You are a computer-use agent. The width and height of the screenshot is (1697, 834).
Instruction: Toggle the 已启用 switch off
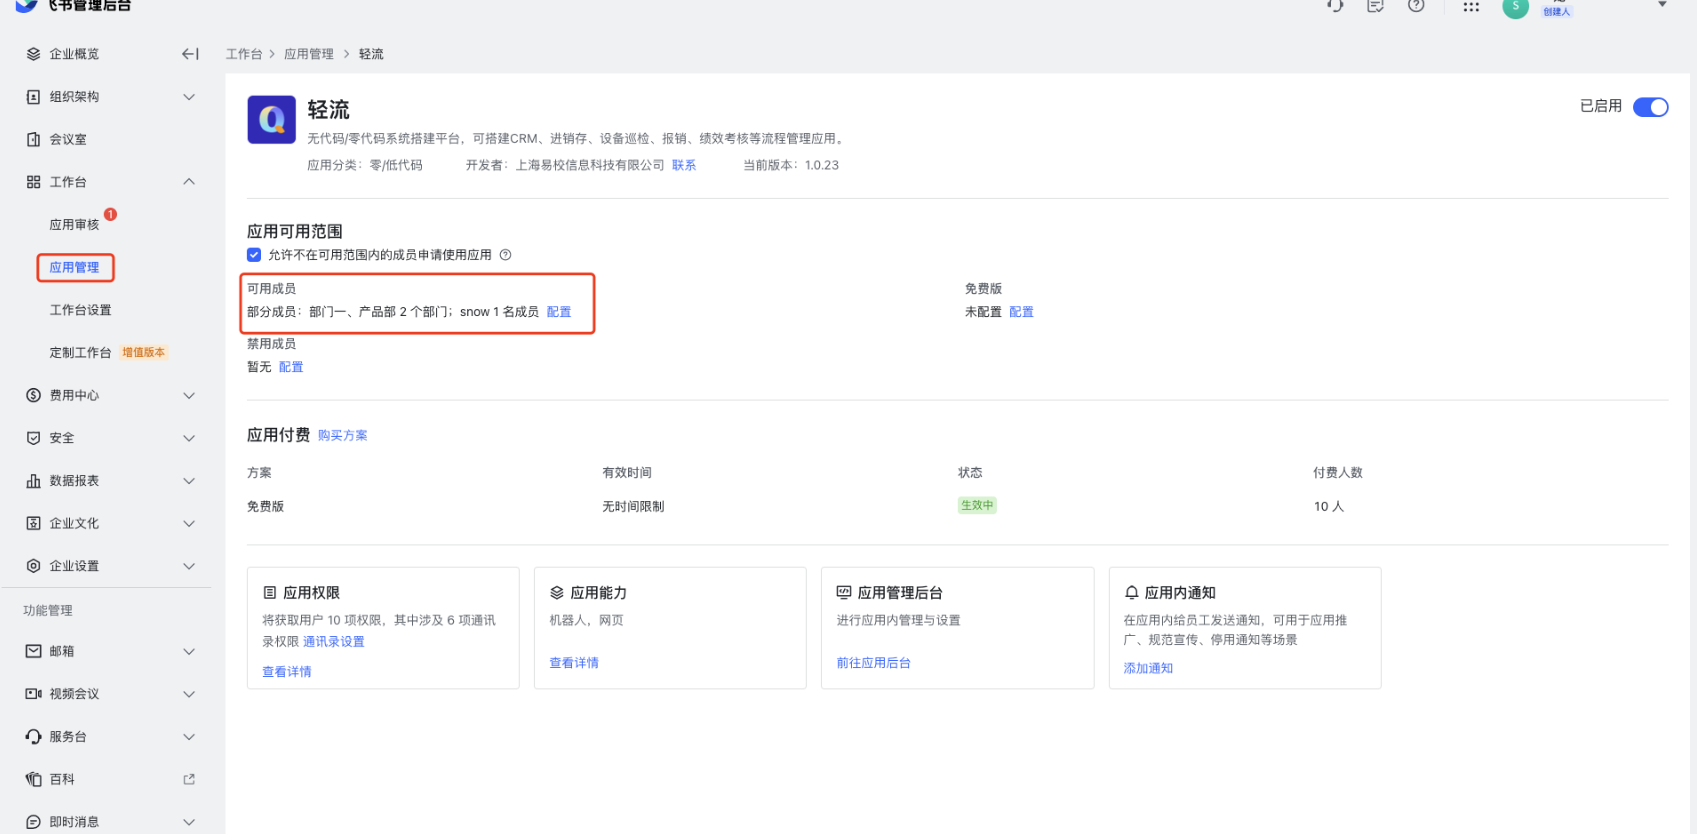1651,107
